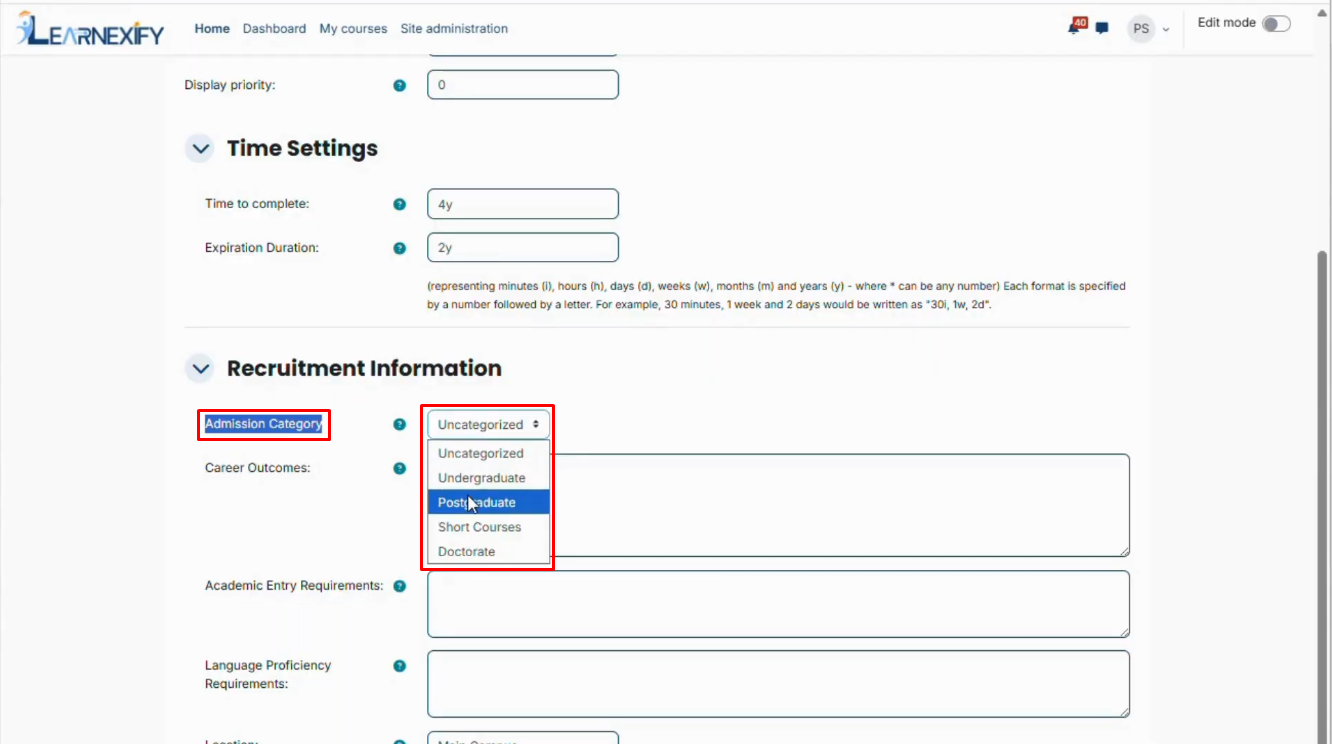
Task: Choose the Postgraduate option
Action: click(x=489, y=502)
